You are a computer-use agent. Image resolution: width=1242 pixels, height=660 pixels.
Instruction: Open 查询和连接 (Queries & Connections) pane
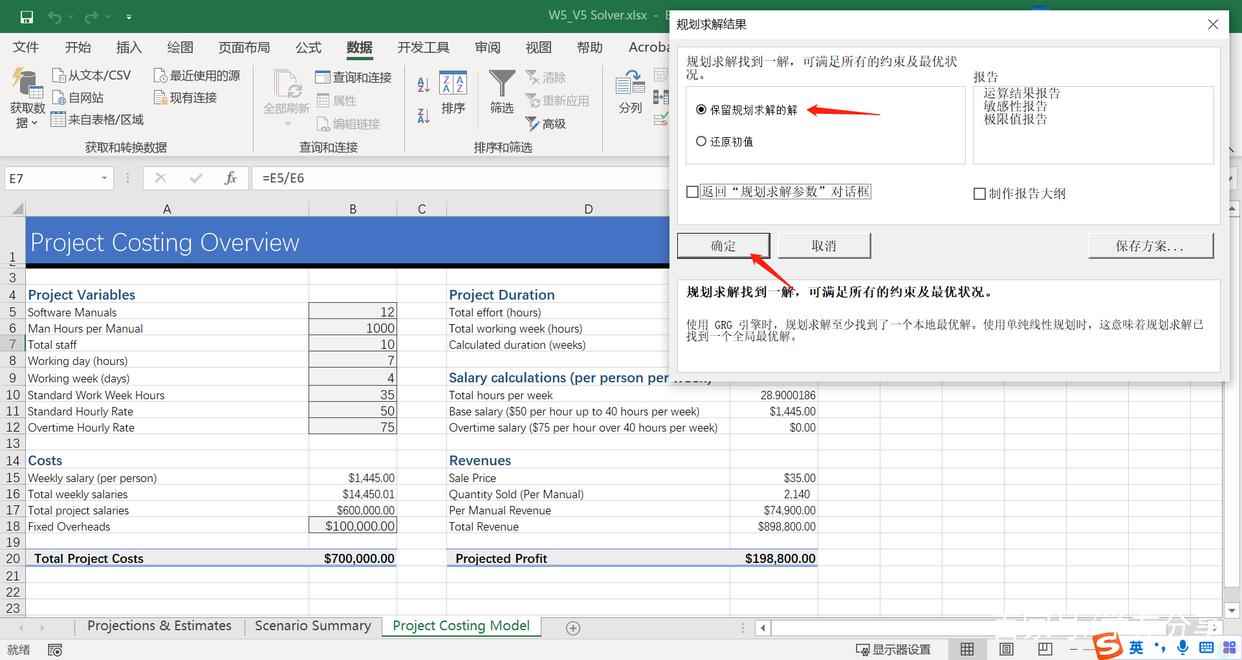(354, 78)
